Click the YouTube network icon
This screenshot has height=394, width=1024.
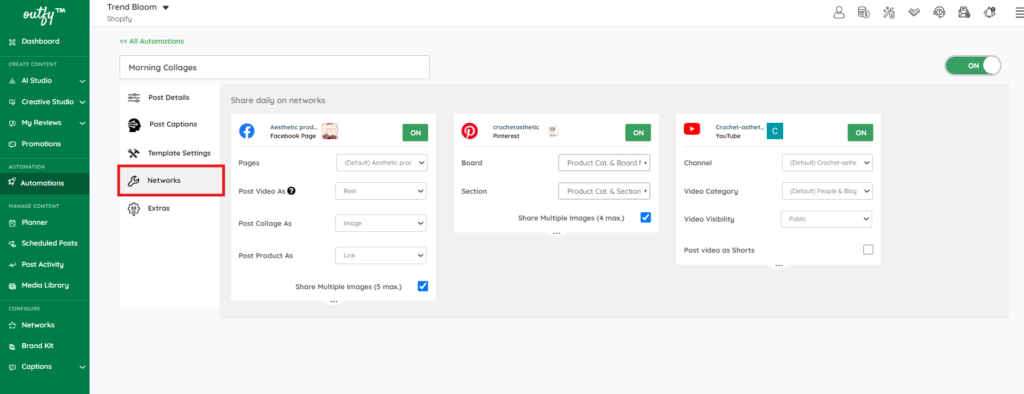(692, 129)
